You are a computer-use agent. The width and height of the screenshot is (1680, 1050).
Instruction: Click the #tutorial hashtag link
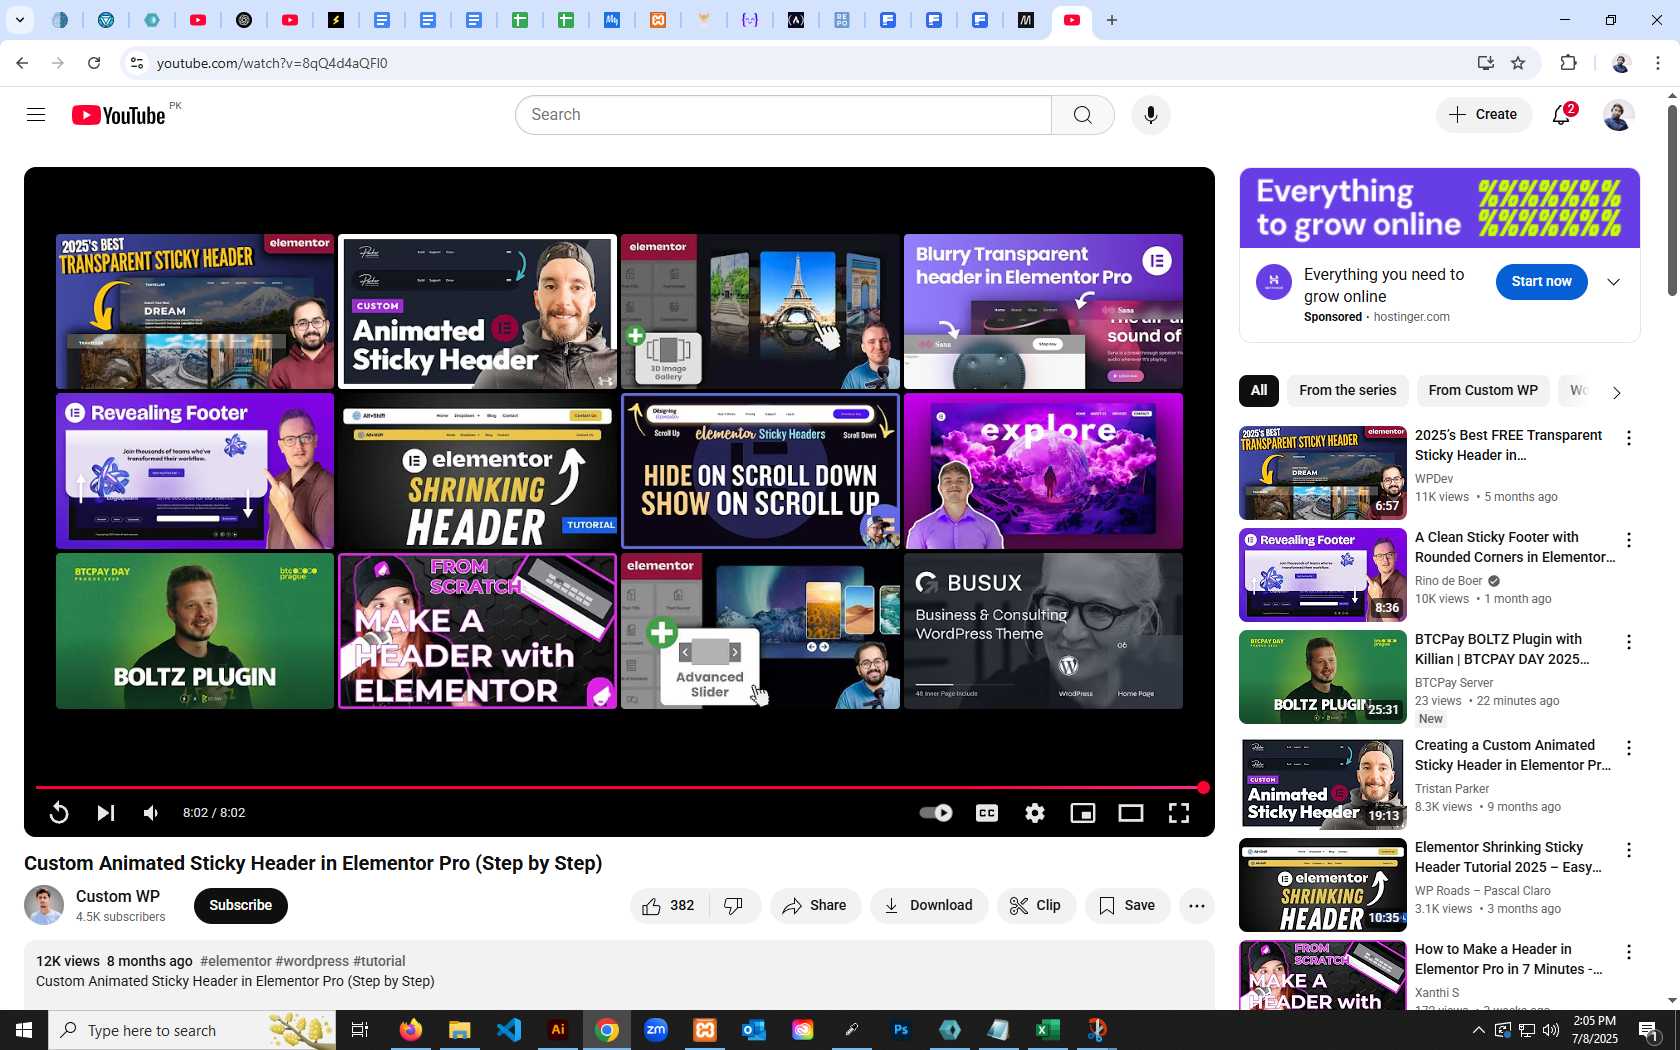coord(379,961)
